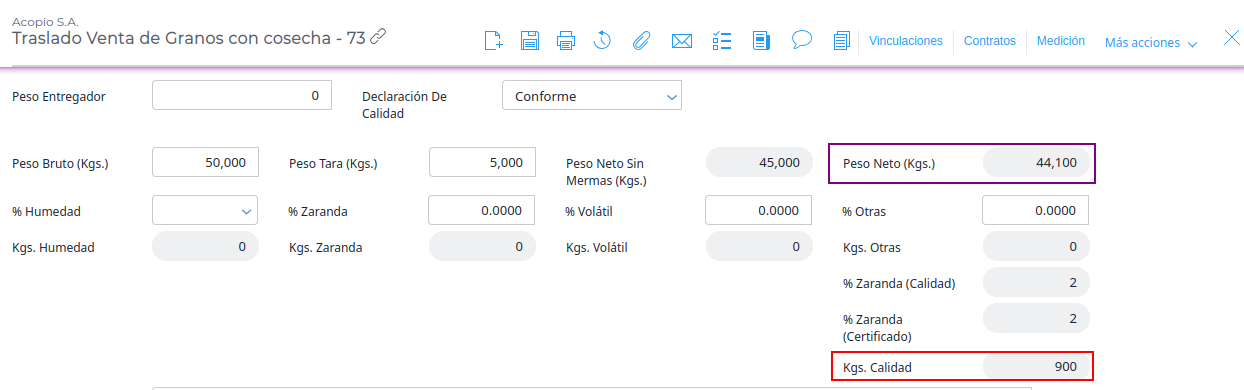This screenshot has width=1244, height=390.
Task: Send by email with the envelope icon
Action: tap(682, 41)
